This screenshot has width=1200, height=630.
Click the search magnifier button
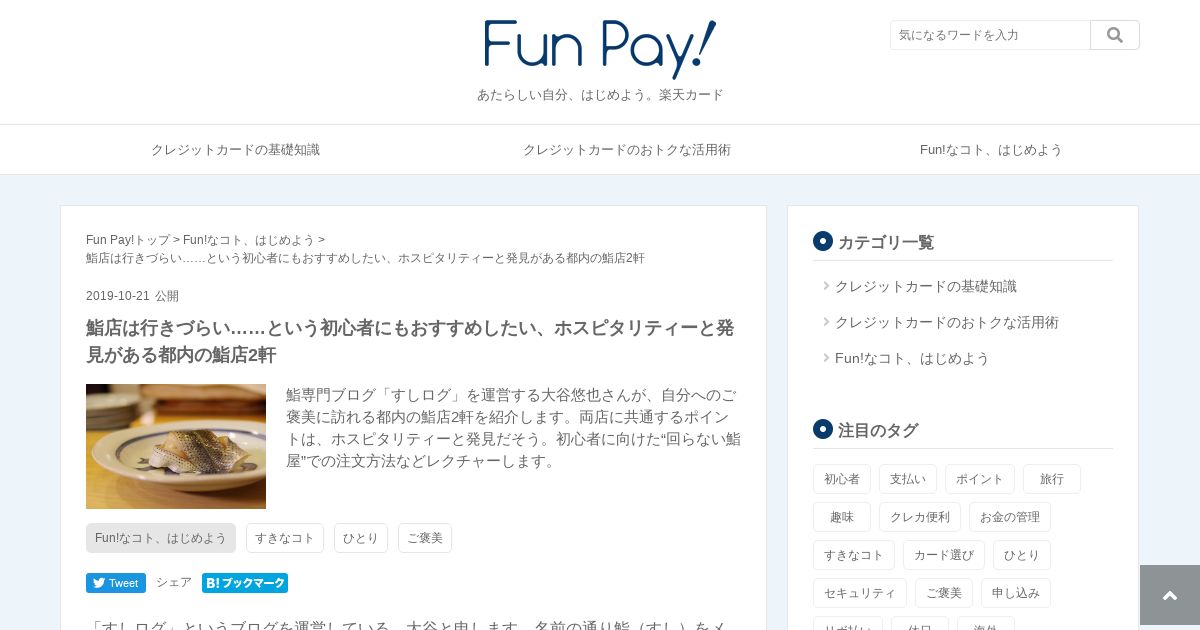click(1115, 35)
